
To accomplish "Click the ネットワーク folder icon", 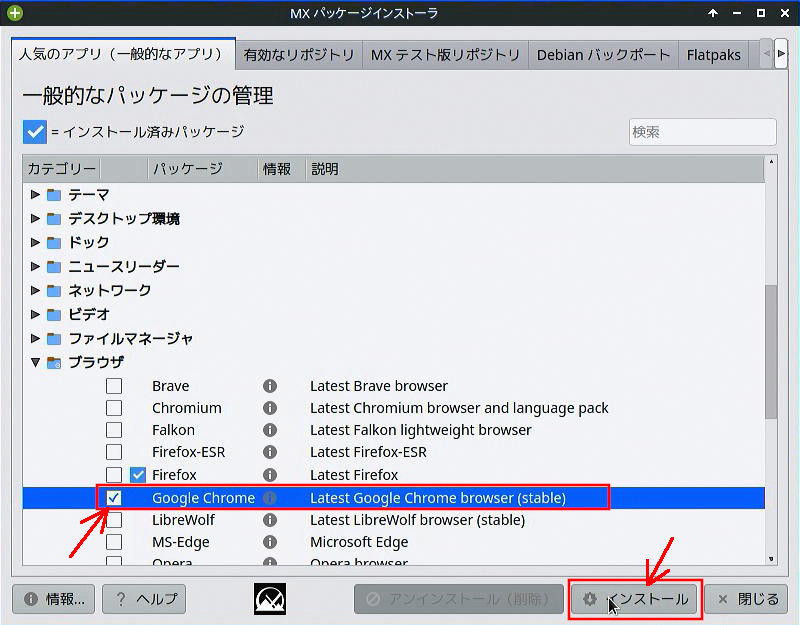I will tap(54, 290).
